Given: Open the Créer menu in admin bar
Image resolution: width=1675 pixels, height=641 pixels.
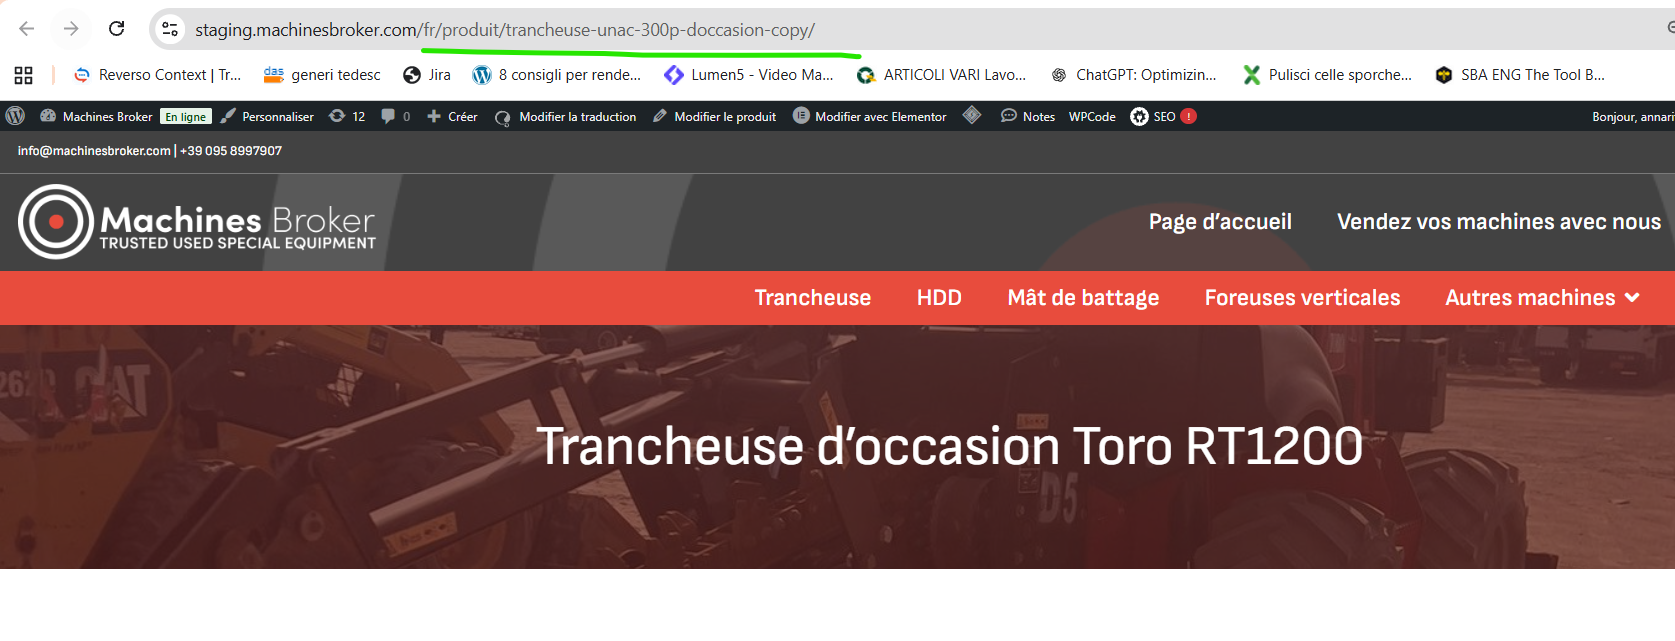Looking at the screenshot, I should (x=452, y=116).
